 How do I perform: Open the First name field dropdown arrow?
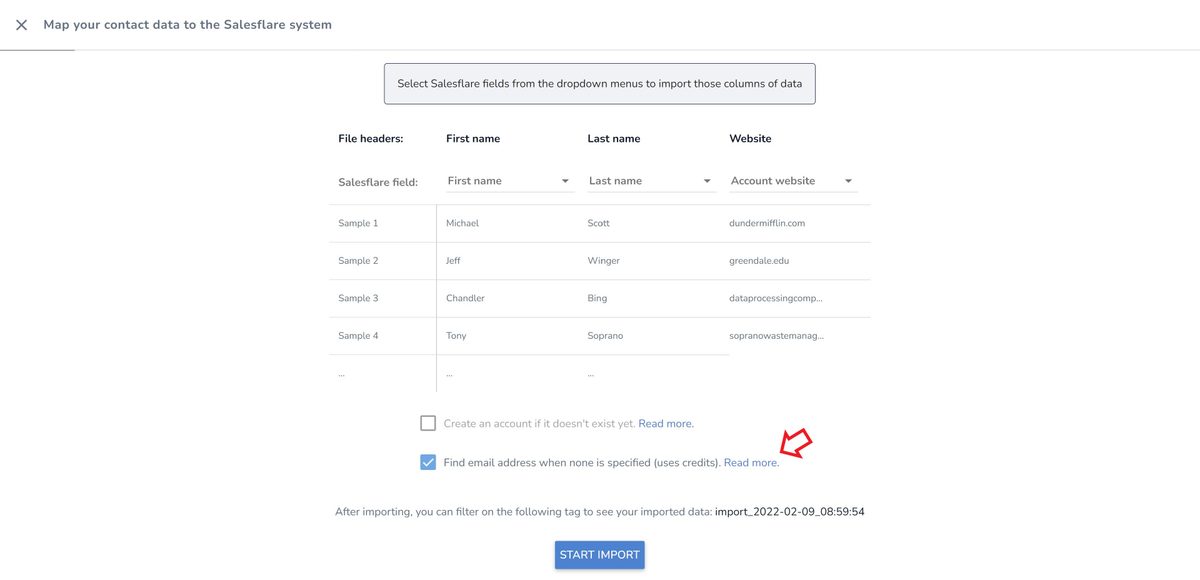[x=565, y=181]
